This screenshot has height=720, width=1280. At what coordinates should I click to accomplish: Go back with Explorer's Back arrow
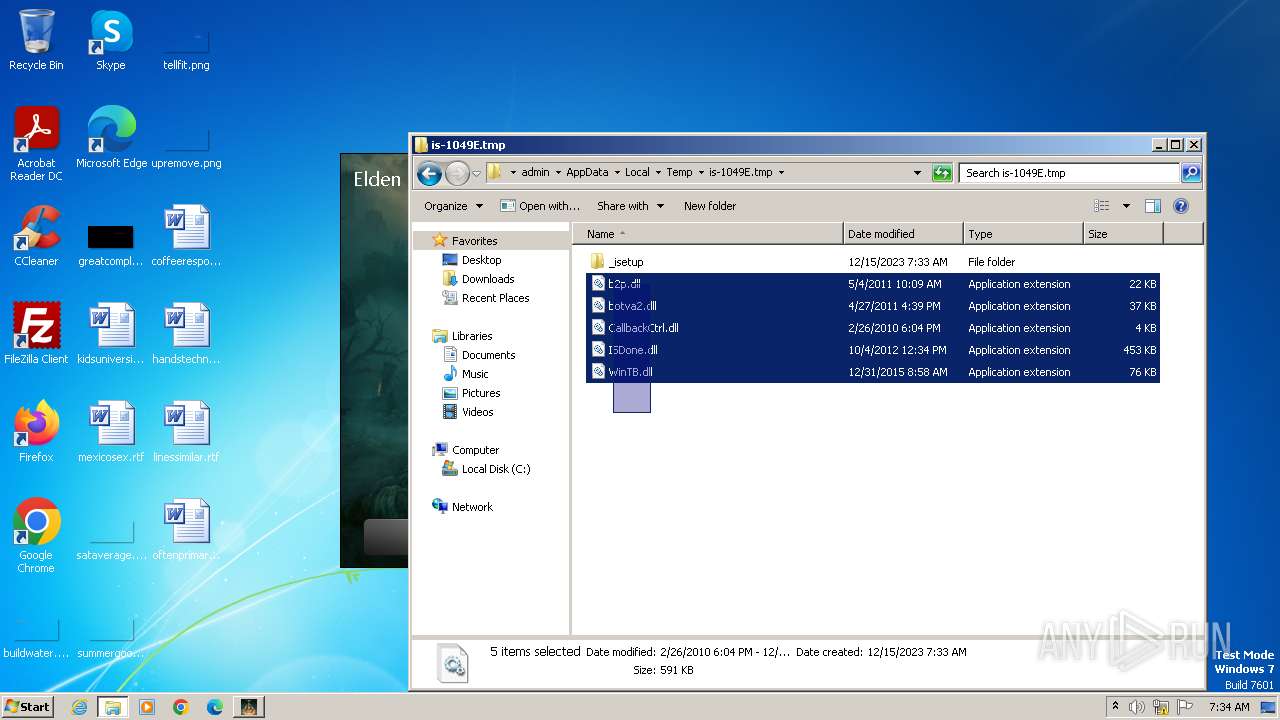click(x=430, y=173)
